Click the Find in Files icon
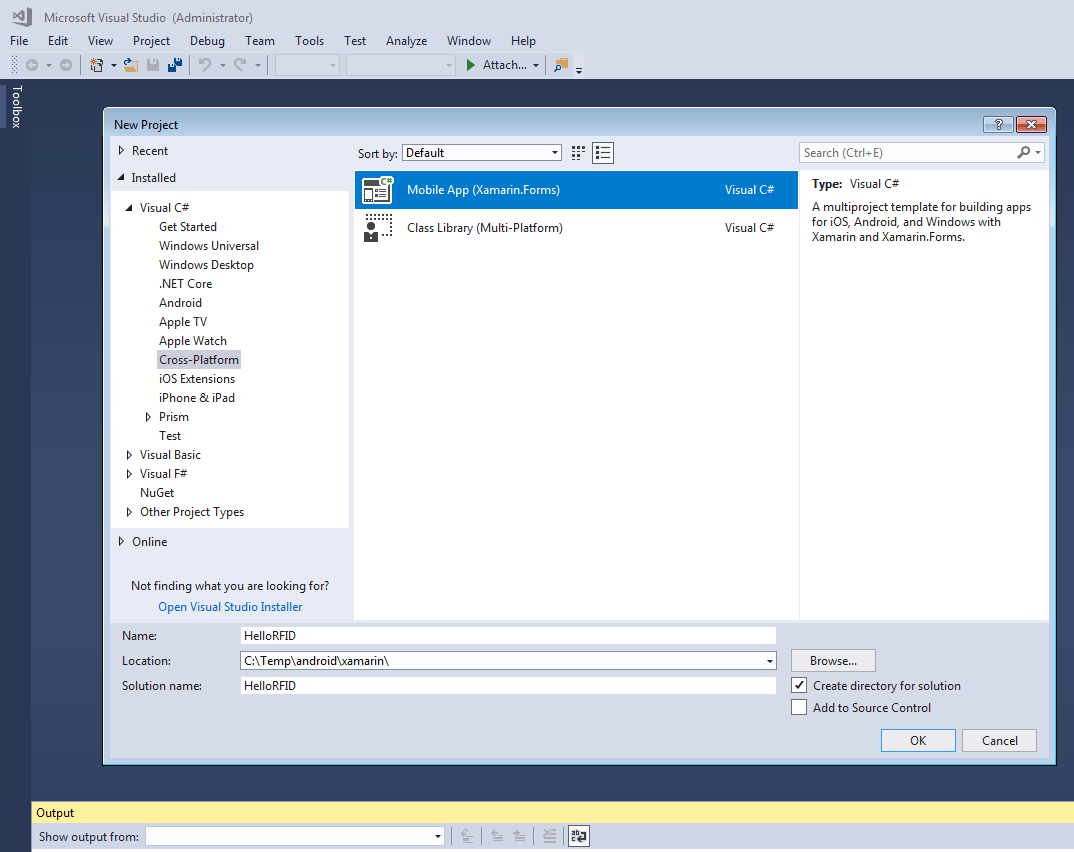 click(562, 65)
